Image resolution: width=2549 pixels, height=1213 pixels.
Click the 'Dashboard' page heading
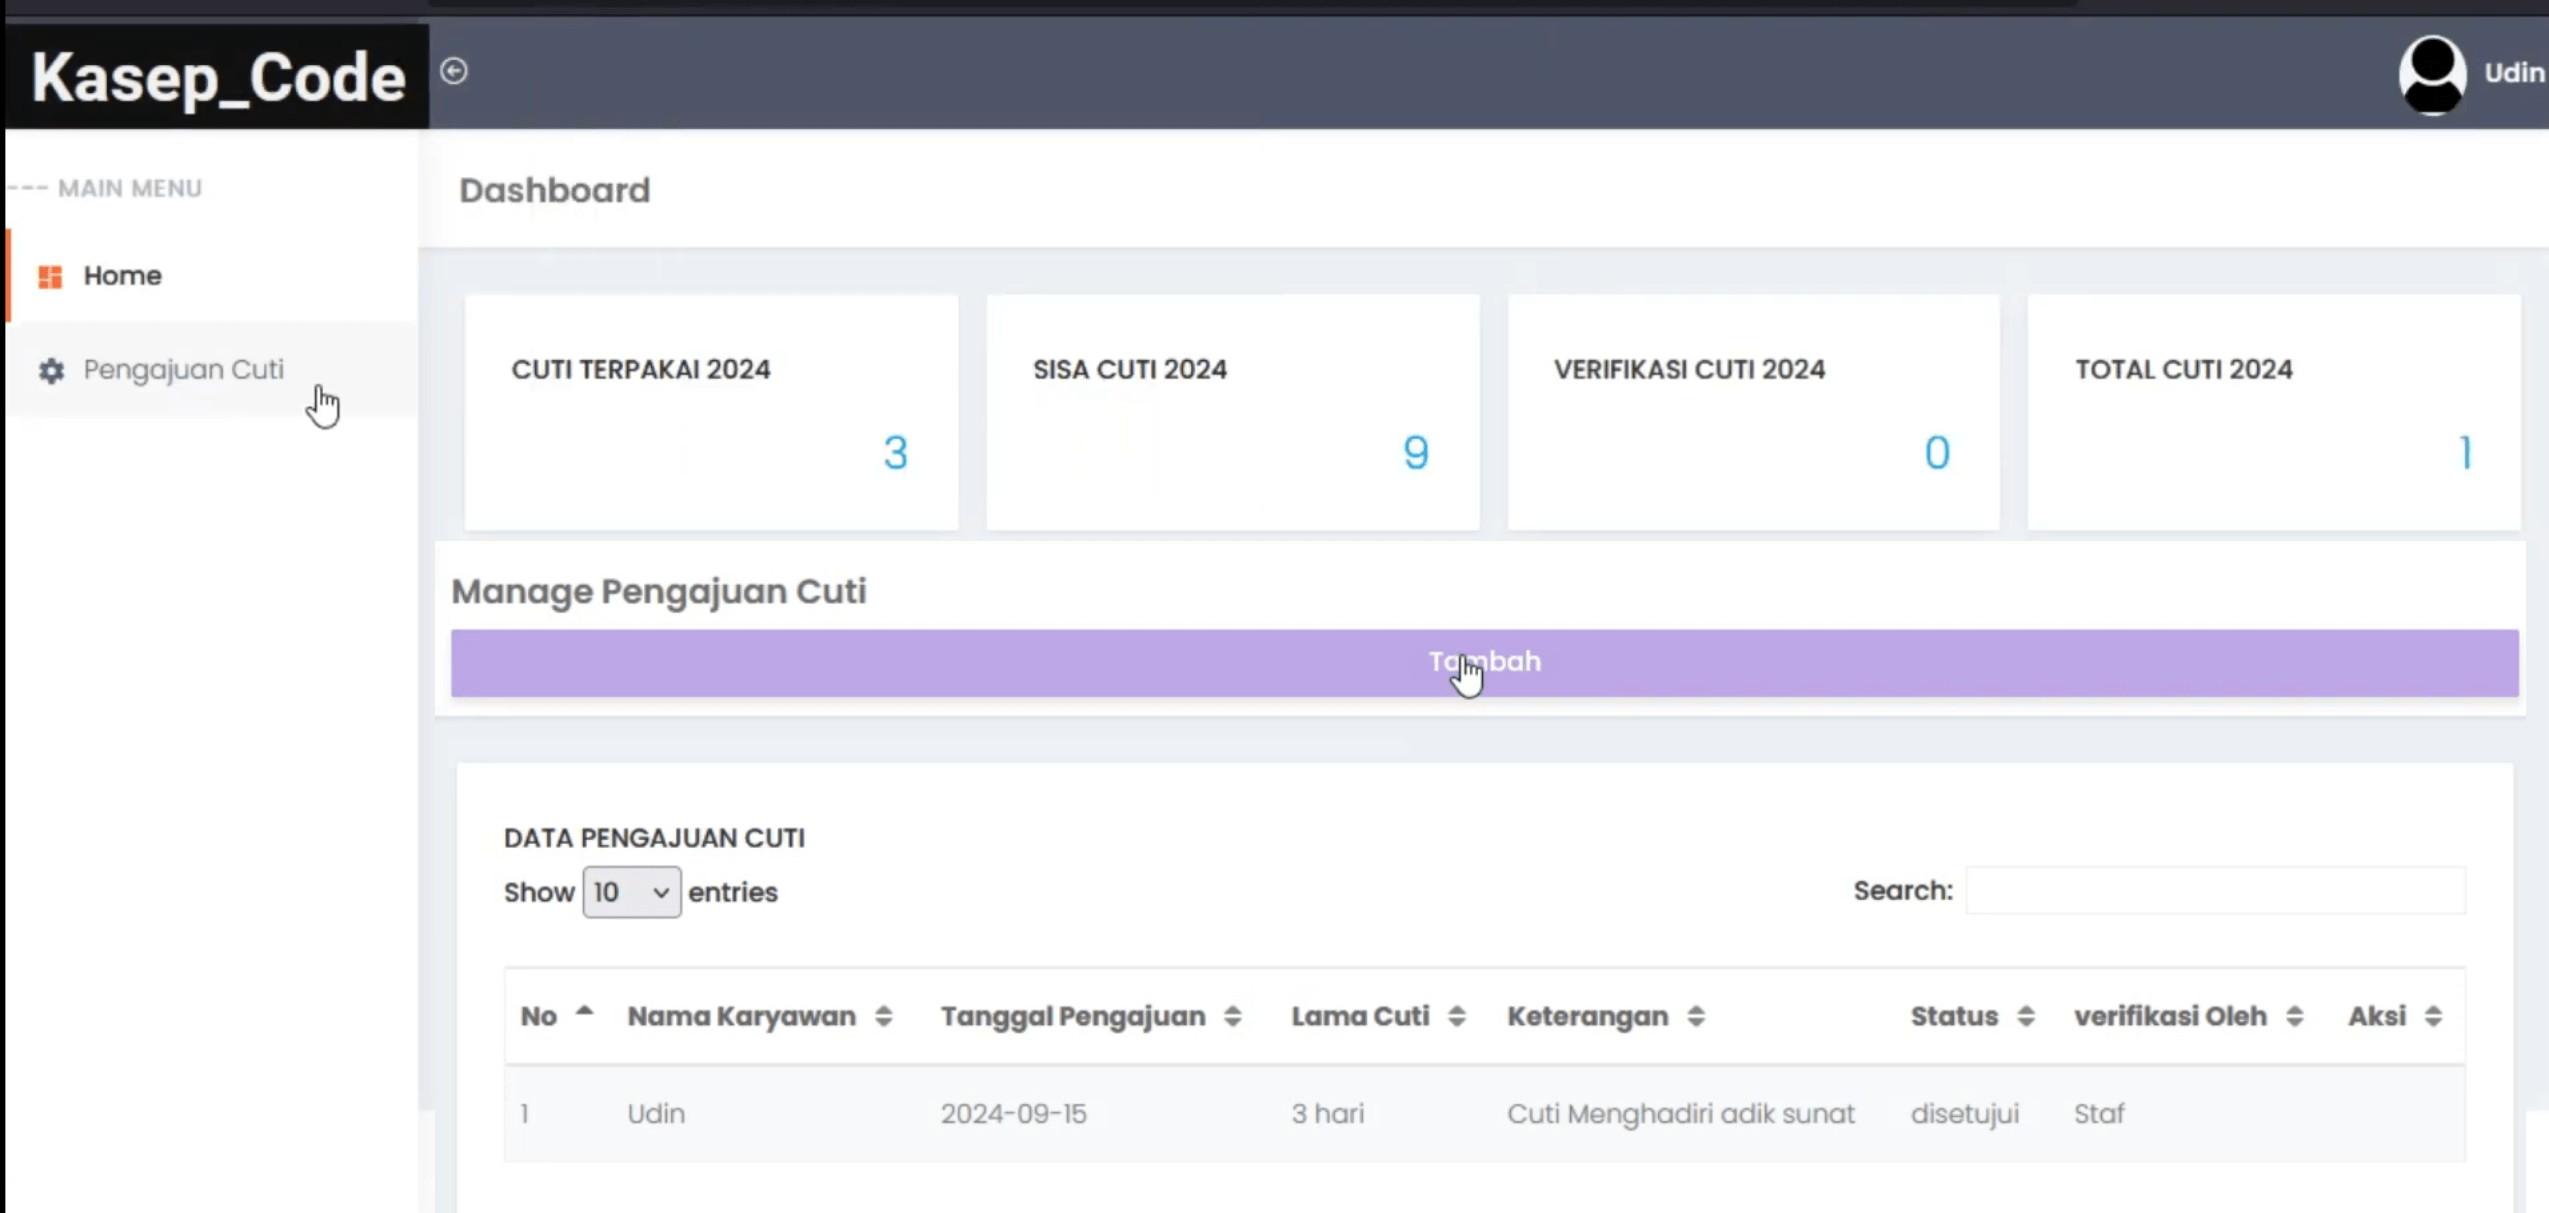[554, 190]
